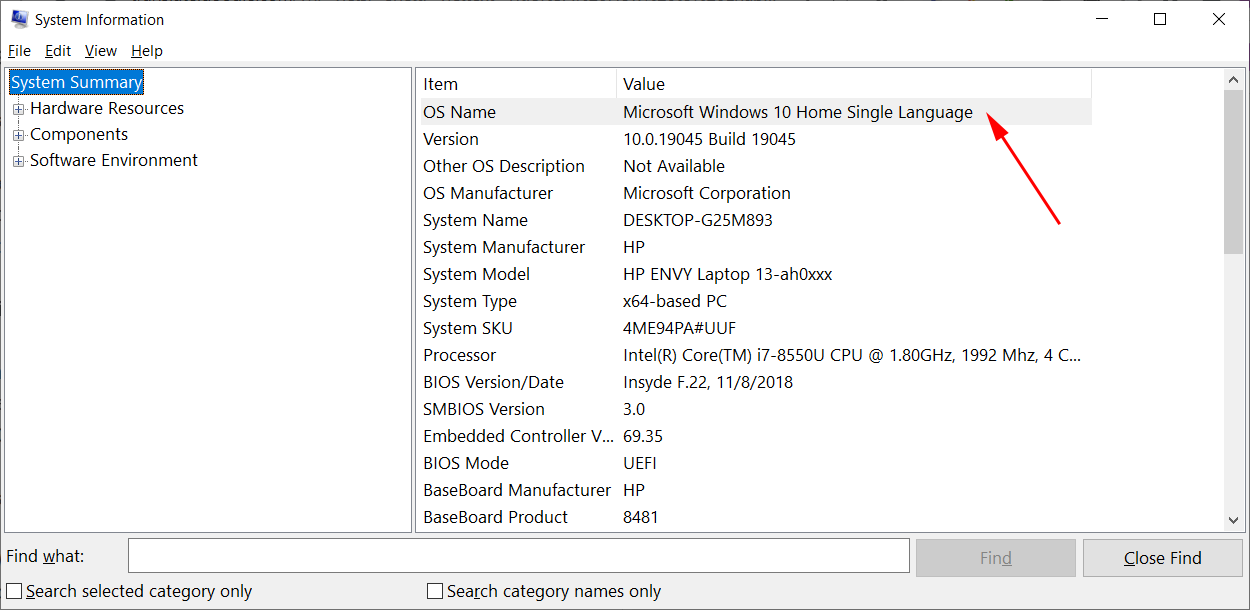Image resolution: width=1250 pixels, height=610 pixels.
Task: Select the System Model row
Action: point(755,274)
